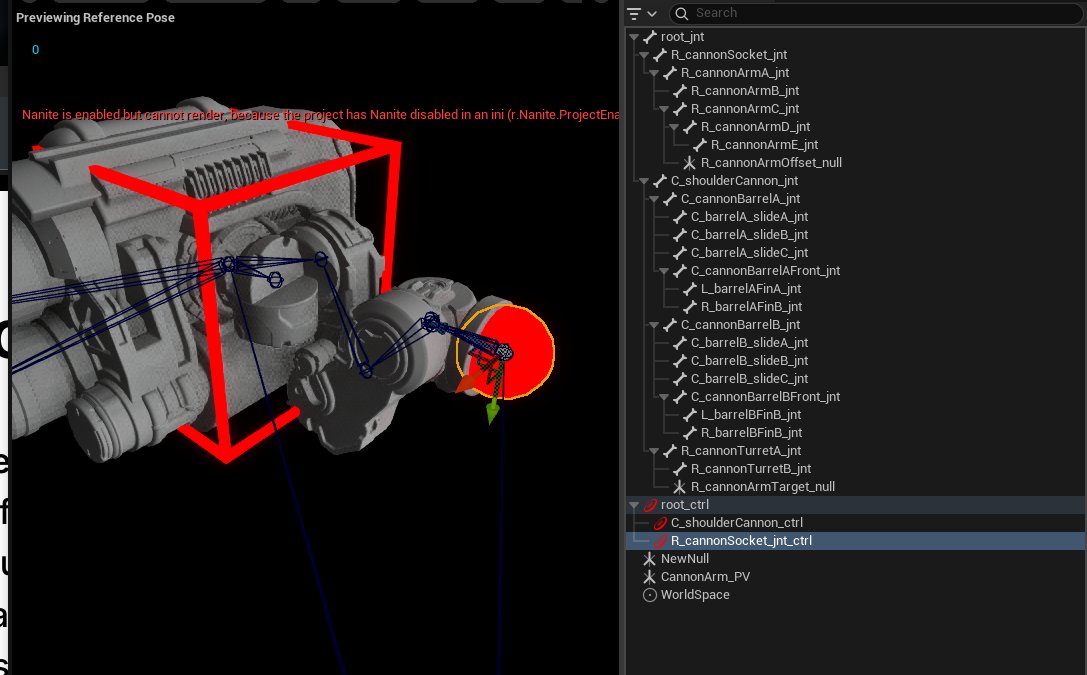Screen dimensions: 1087x675
Task: Click the bone icon of L_barrelAFinA_jnt
Action: pyautogui.click(x=690, y=289)
